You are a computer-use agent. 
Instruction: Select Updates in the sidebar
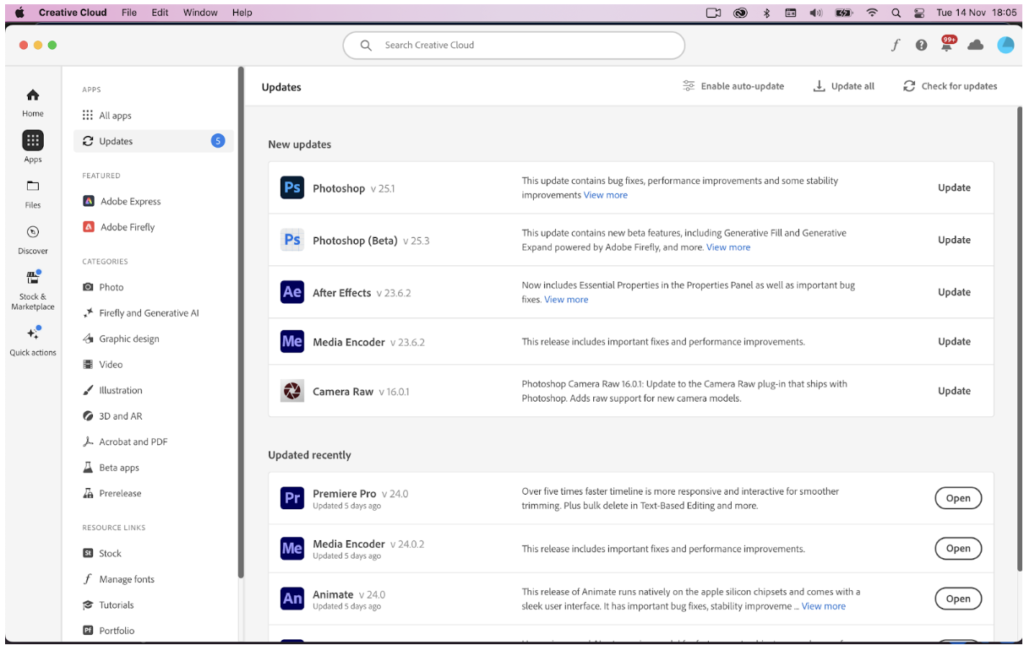pos(153,141)
